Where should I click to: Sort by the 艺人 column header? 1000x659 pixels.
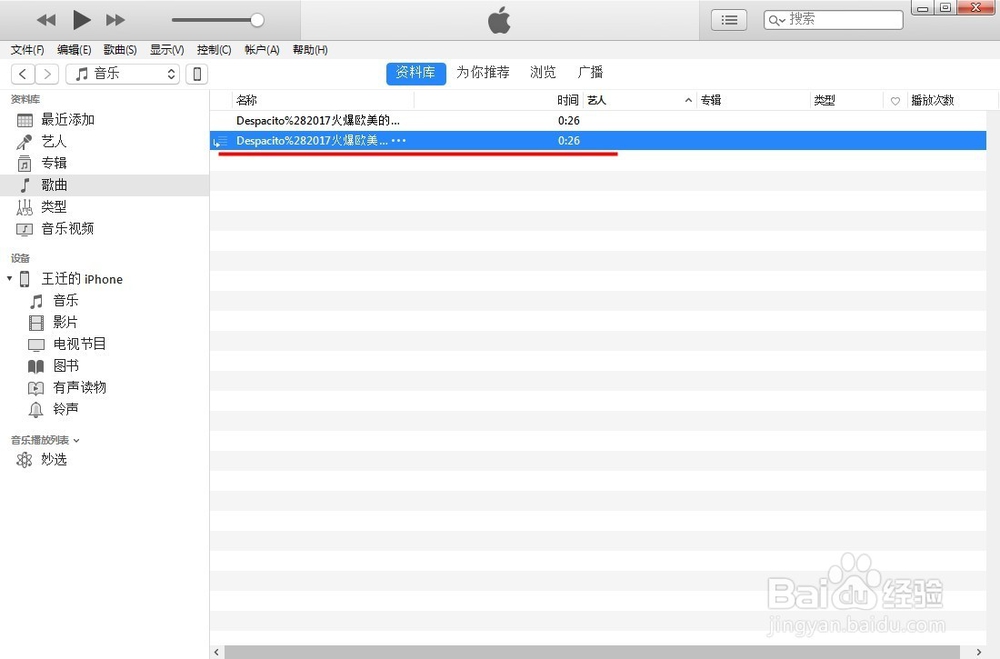597,100
